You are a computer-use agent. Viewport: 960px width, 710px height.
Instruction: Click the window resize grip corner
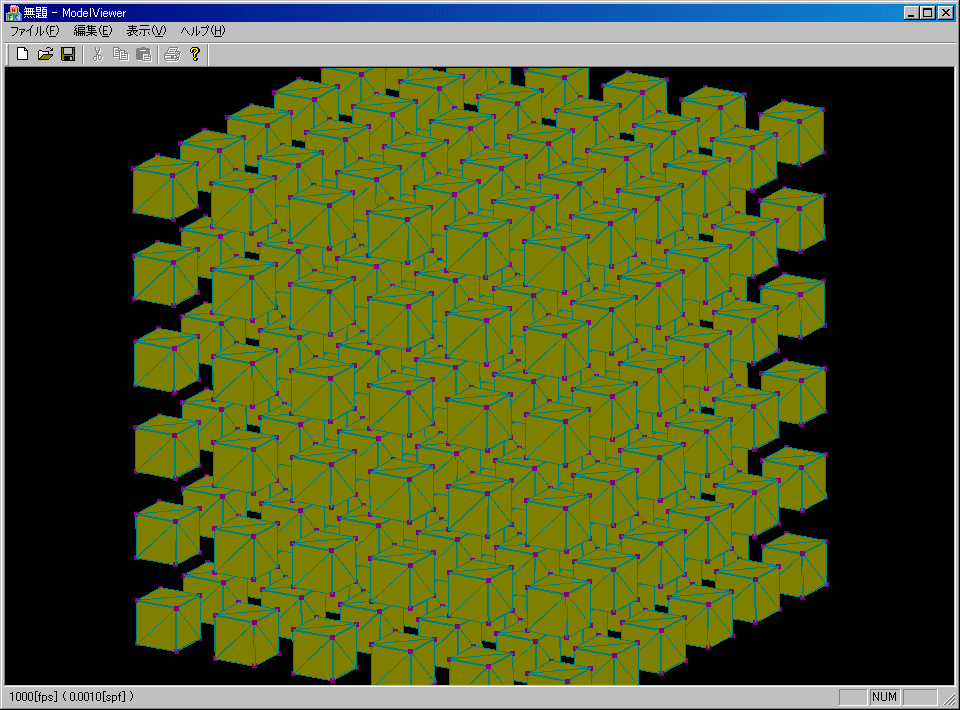click(948, 698)
